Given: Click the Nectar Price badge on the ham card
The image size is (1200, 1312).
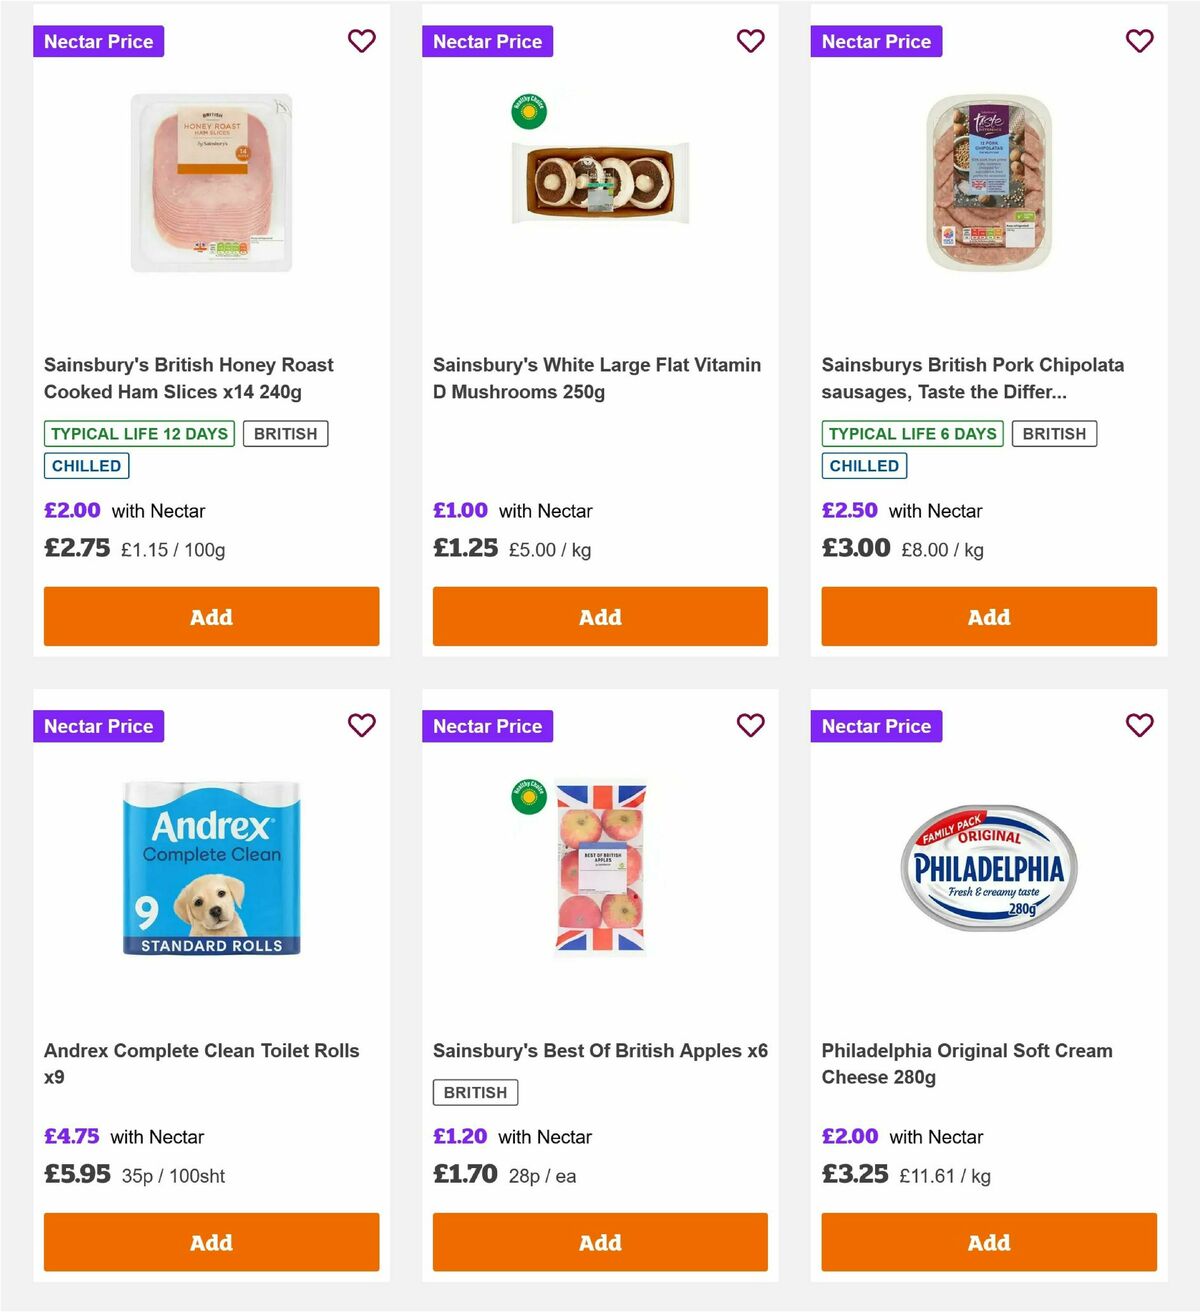Looking at the screenshot, I should [x=98, y=41].
